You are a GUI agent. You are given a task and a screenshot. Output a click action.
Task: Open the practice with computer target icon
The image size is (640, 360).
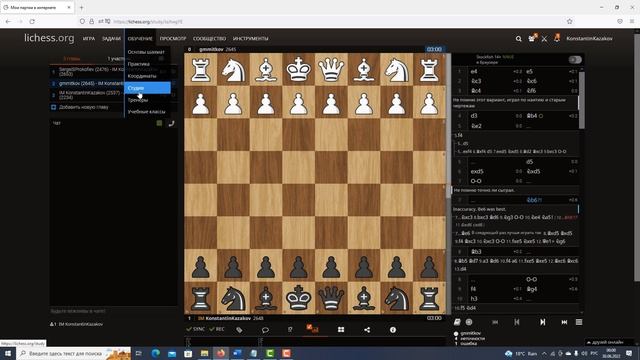point(469,322)
